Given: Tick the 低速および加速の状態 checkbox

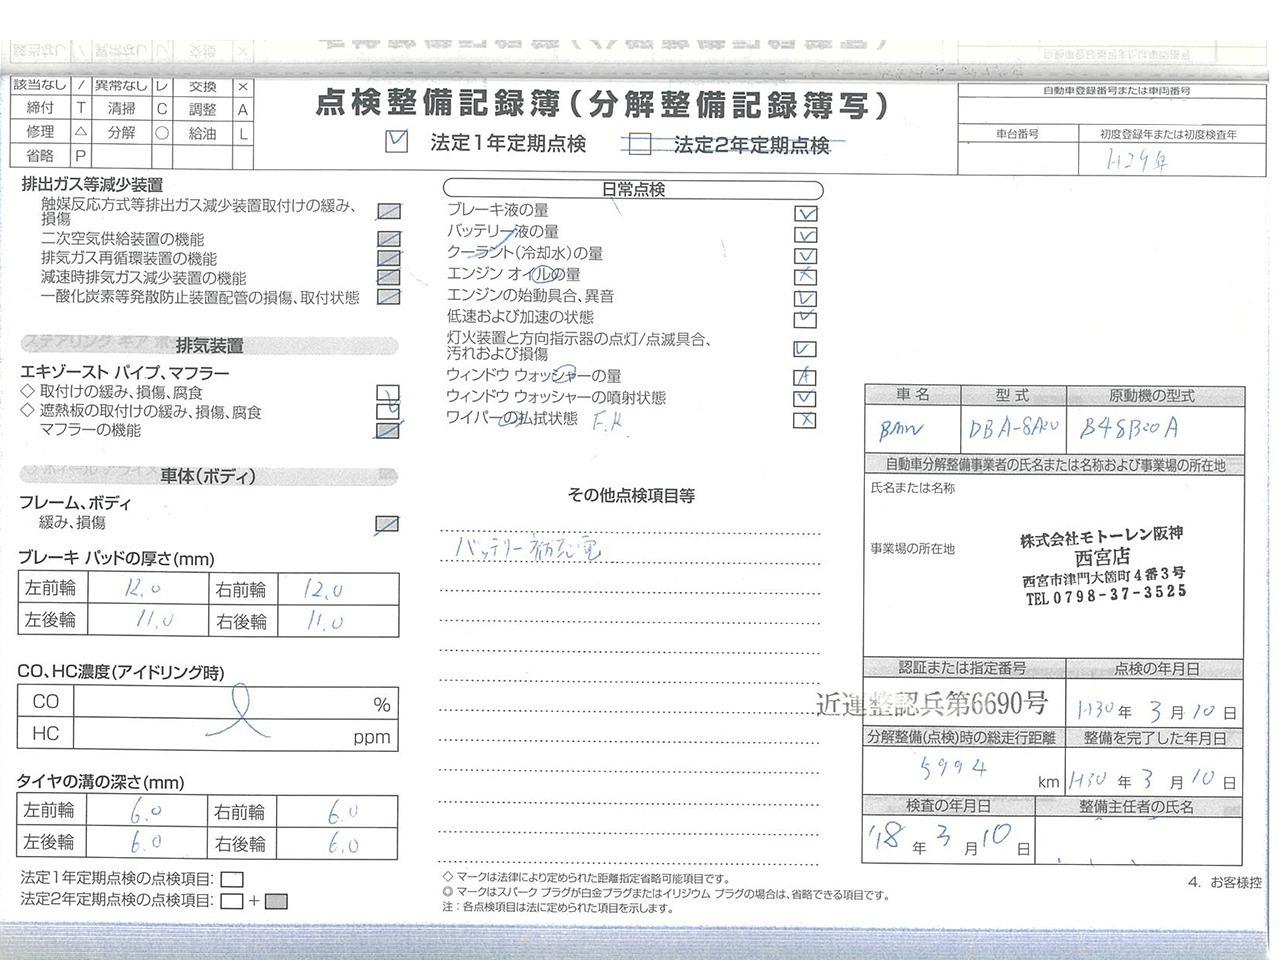Looking at the screenshot, I should point(805,320).
